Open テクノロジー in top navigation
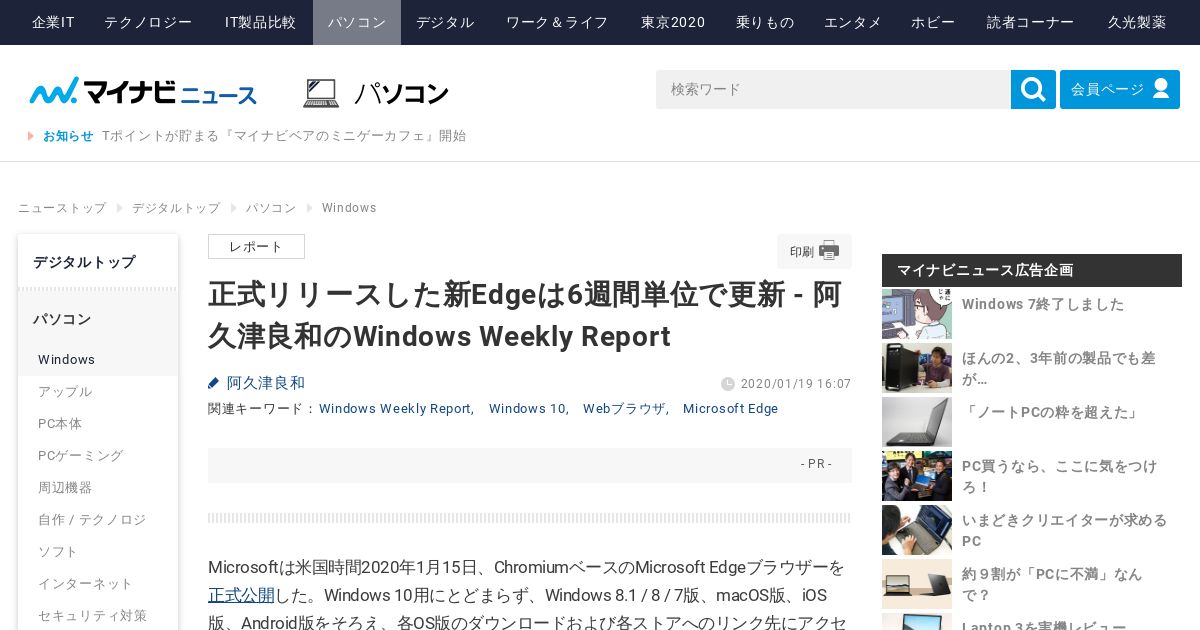 tap(148, 22)
